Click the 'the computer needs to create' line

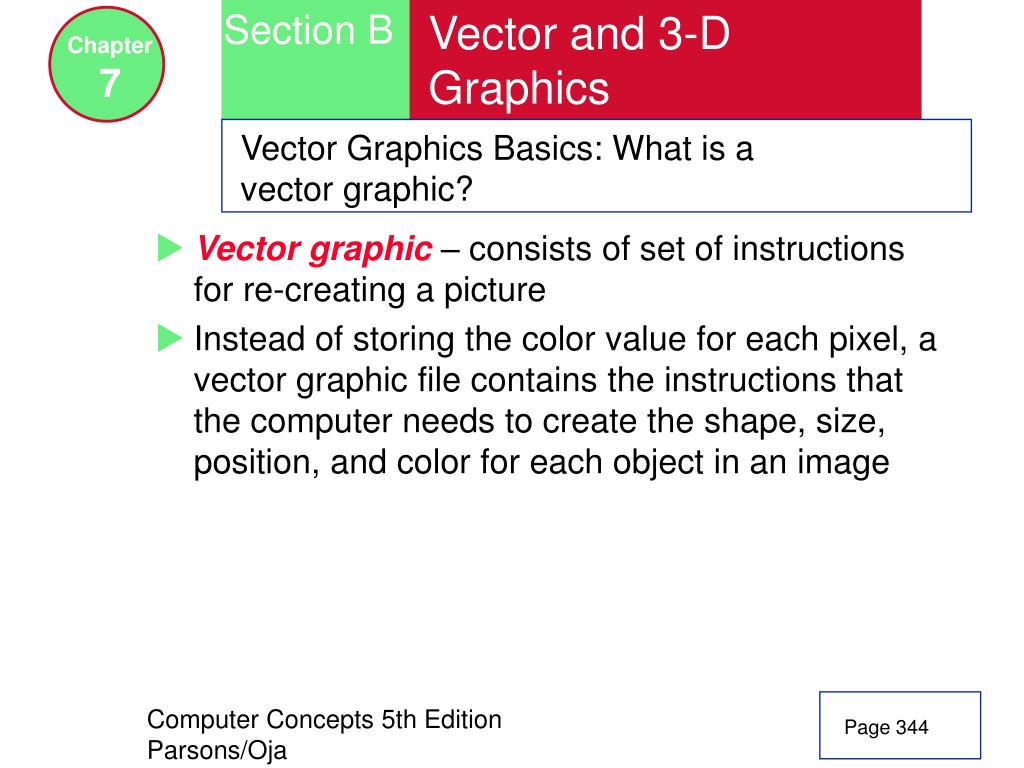[539, 421]
